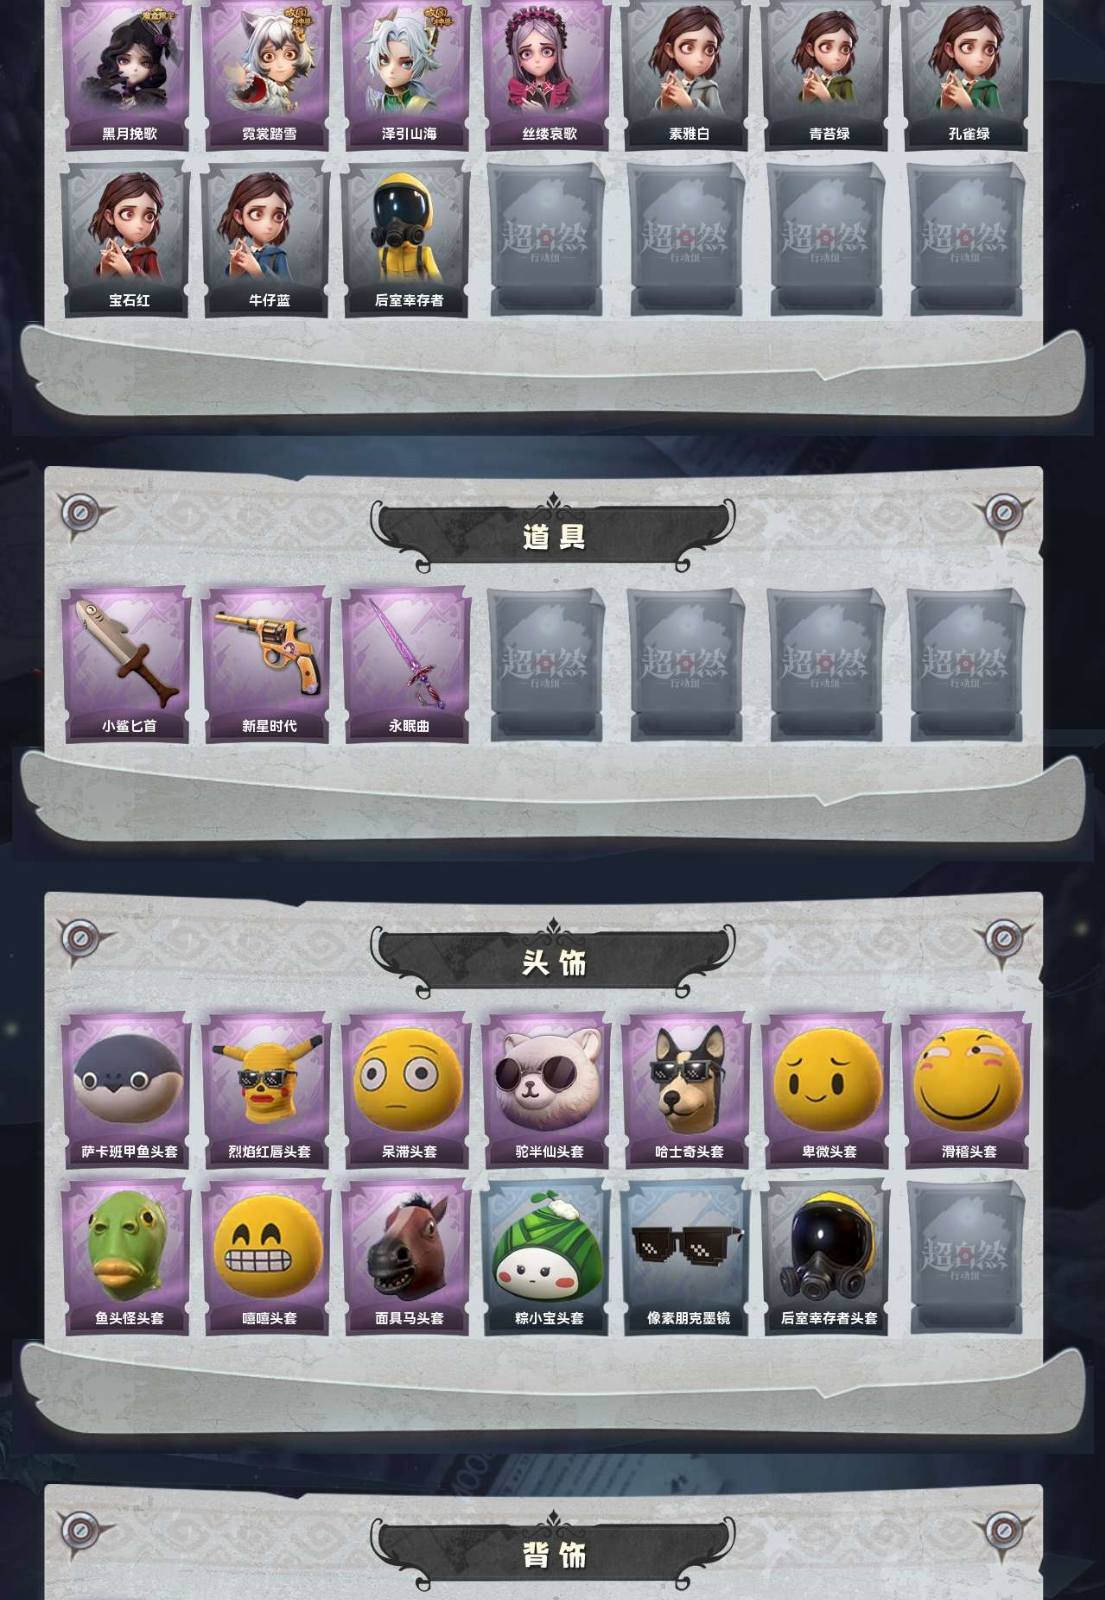Pick the 鱼头怪头套 green fish headgear
Screen dimensions: 1105x1600
tap(127, 1257)
